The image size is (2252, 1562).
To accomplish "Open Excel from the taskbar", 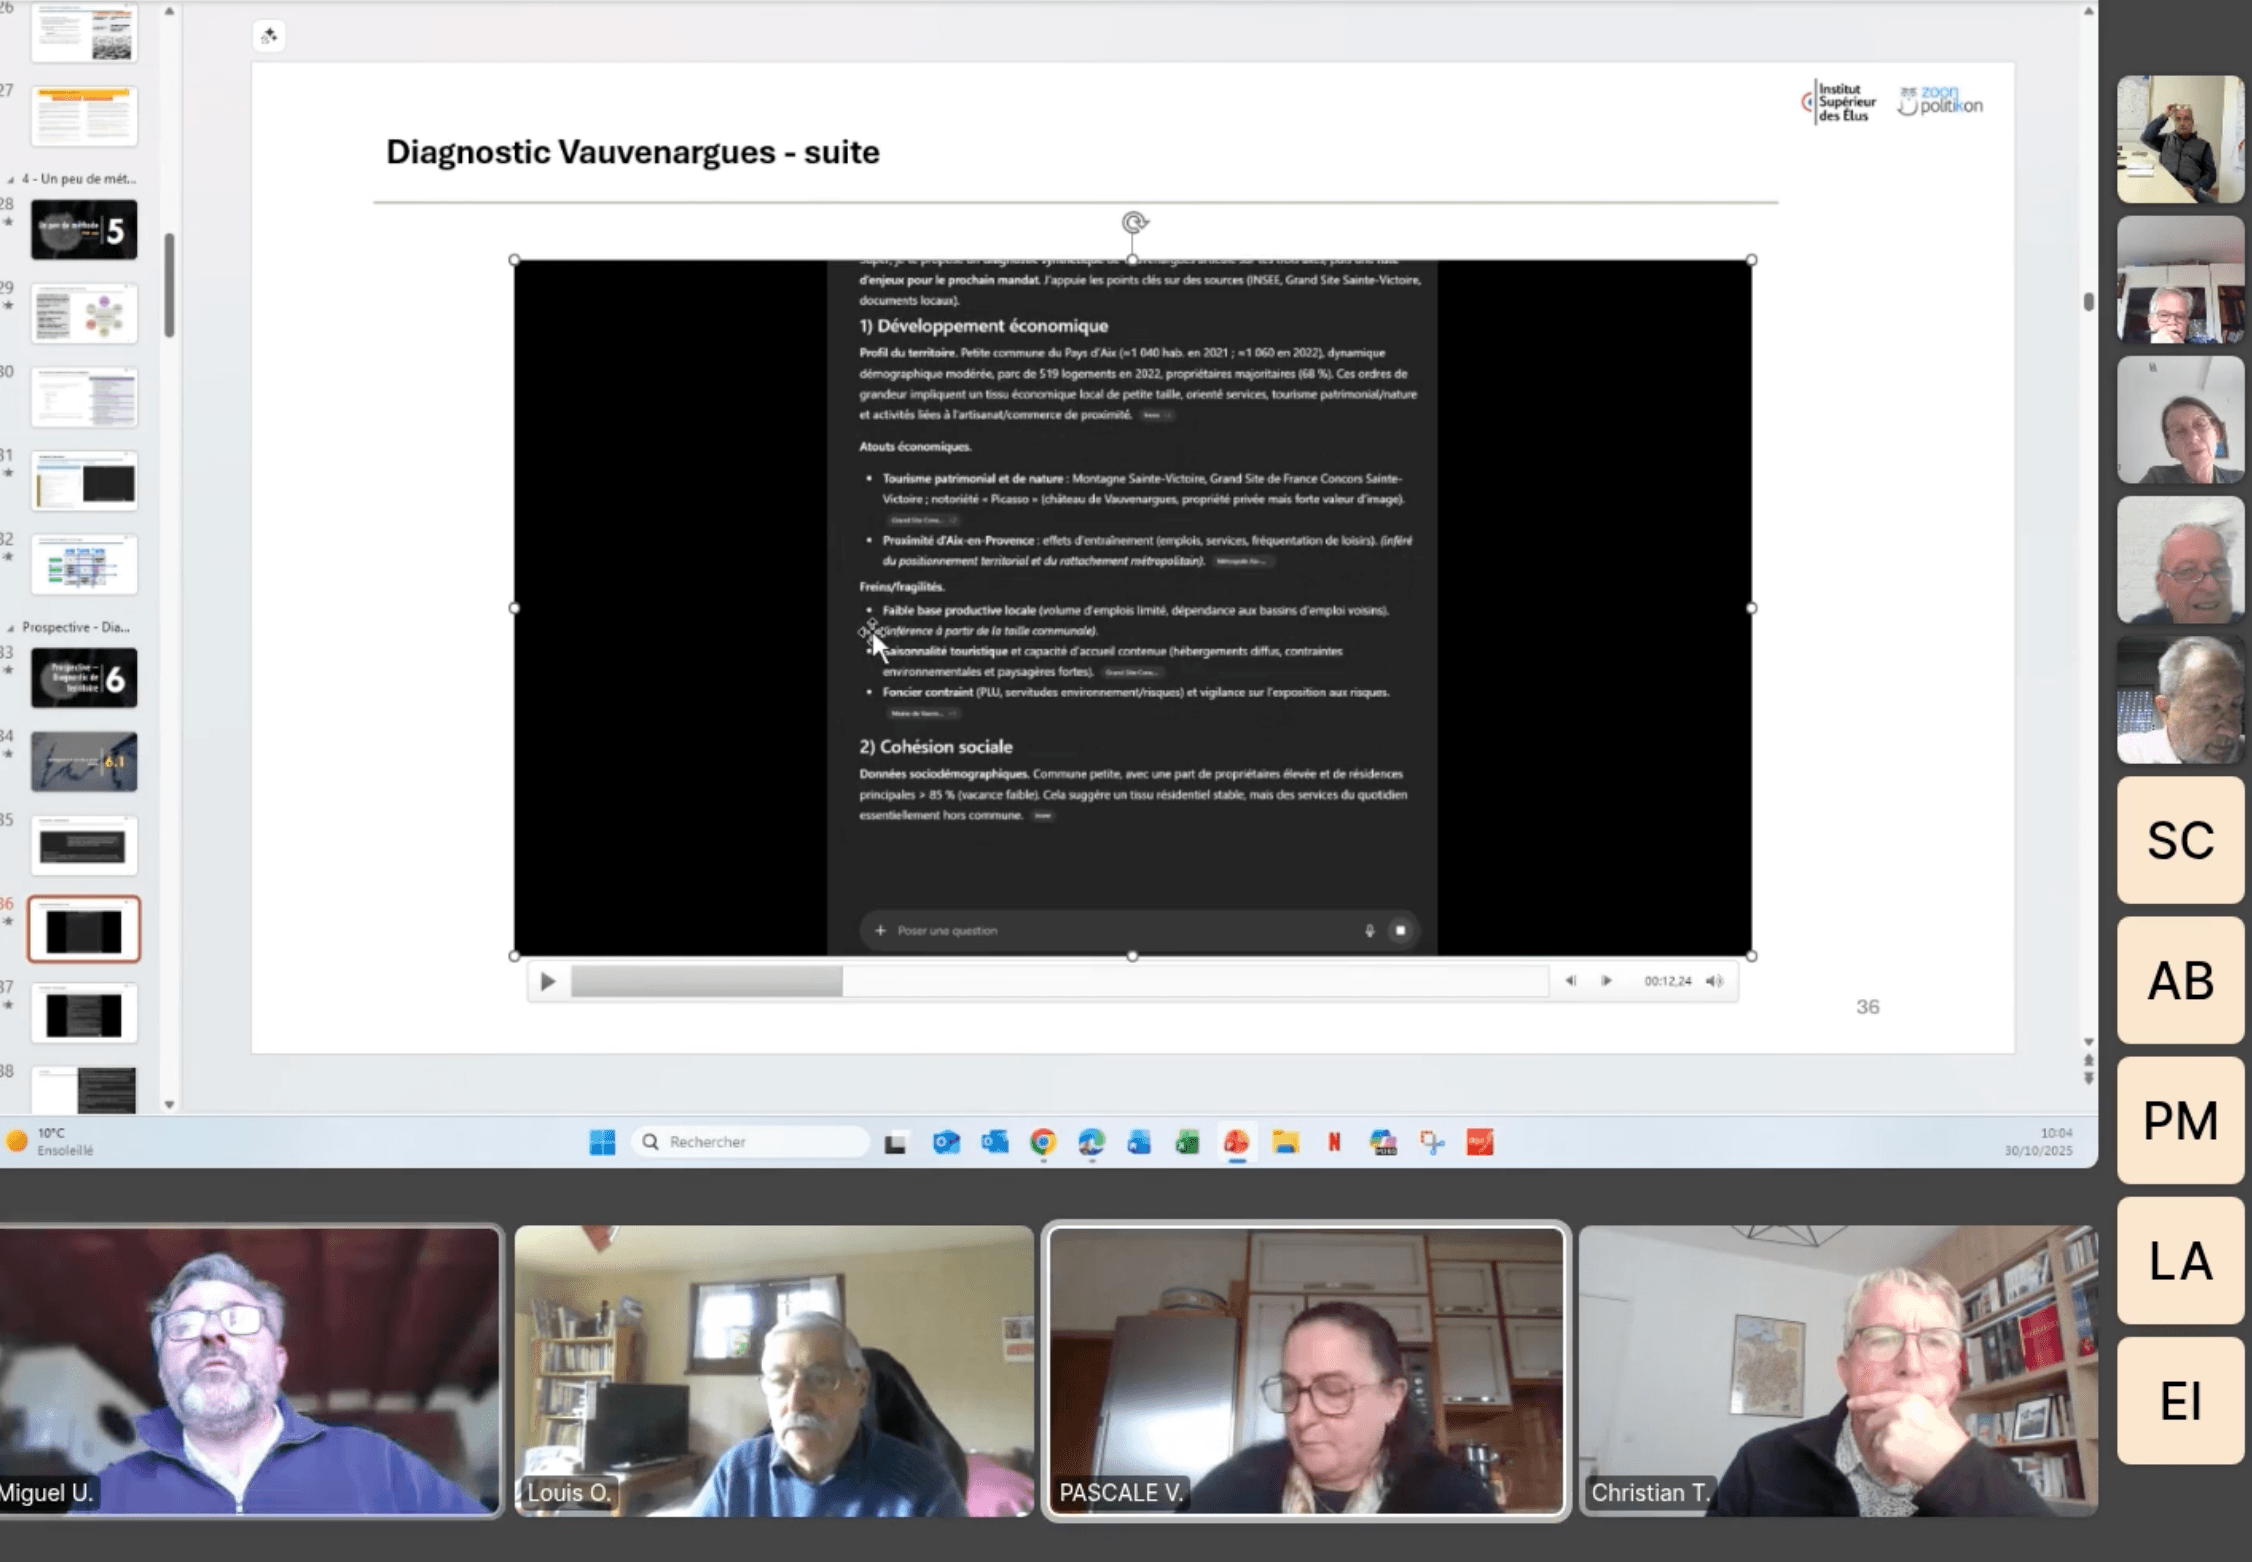I will pyautogui.click(x=1187, y=1142).
